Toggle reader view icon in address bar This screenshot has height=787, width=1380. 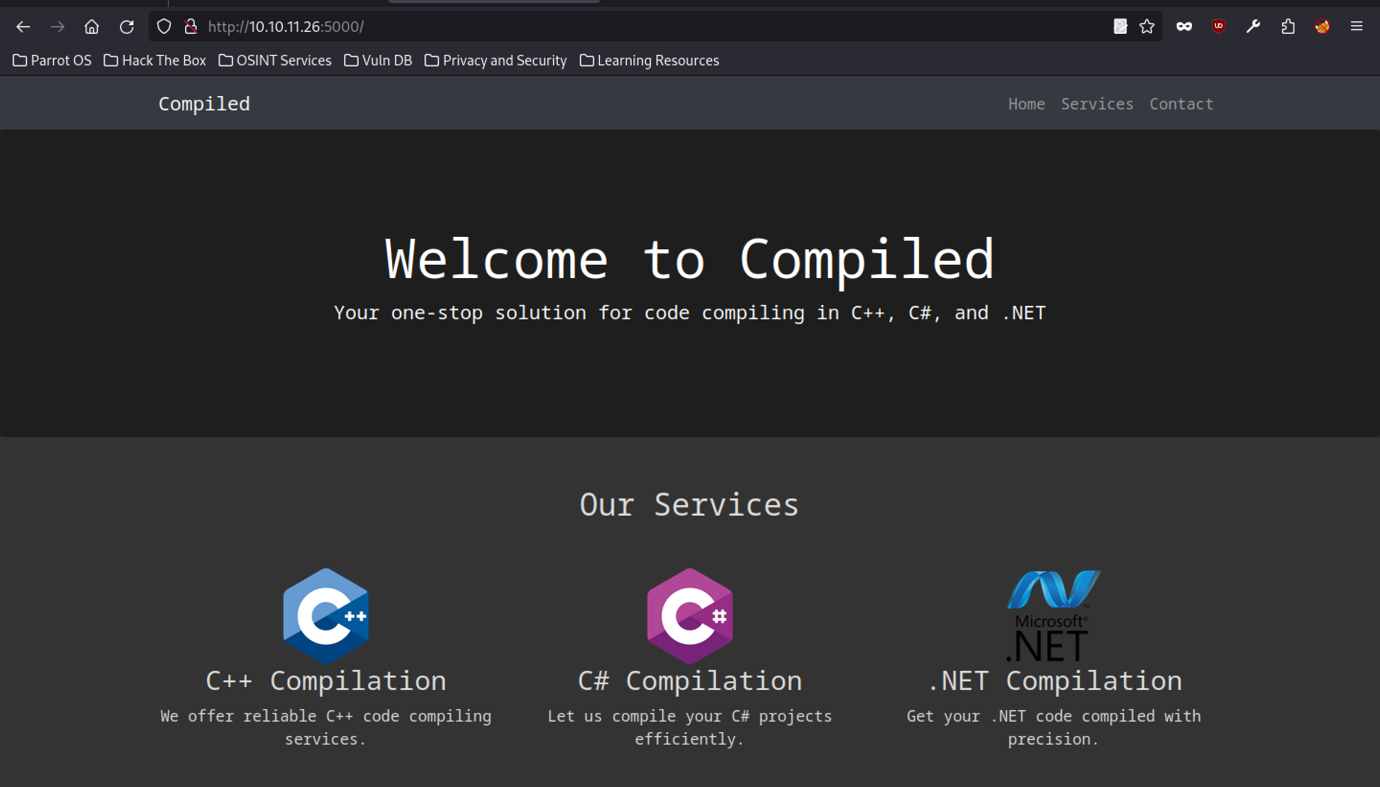[1120, 27]
